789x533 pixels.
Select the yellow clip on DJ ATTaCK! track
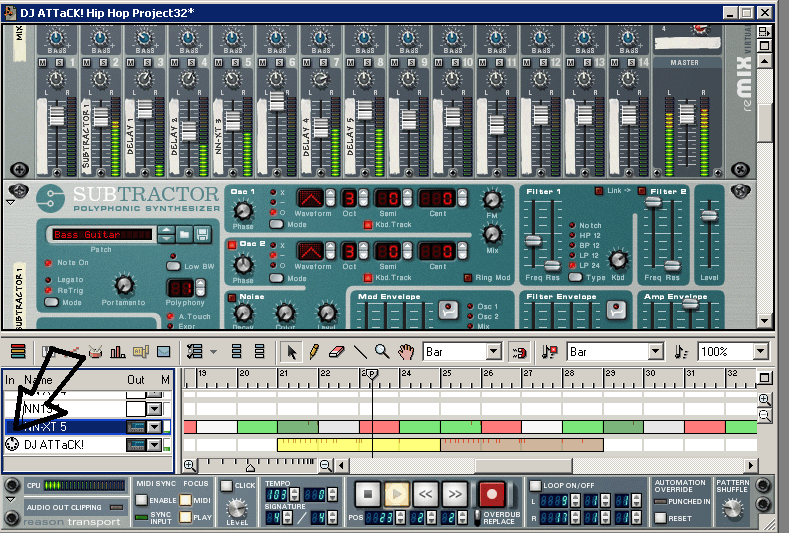coord(359,445)
